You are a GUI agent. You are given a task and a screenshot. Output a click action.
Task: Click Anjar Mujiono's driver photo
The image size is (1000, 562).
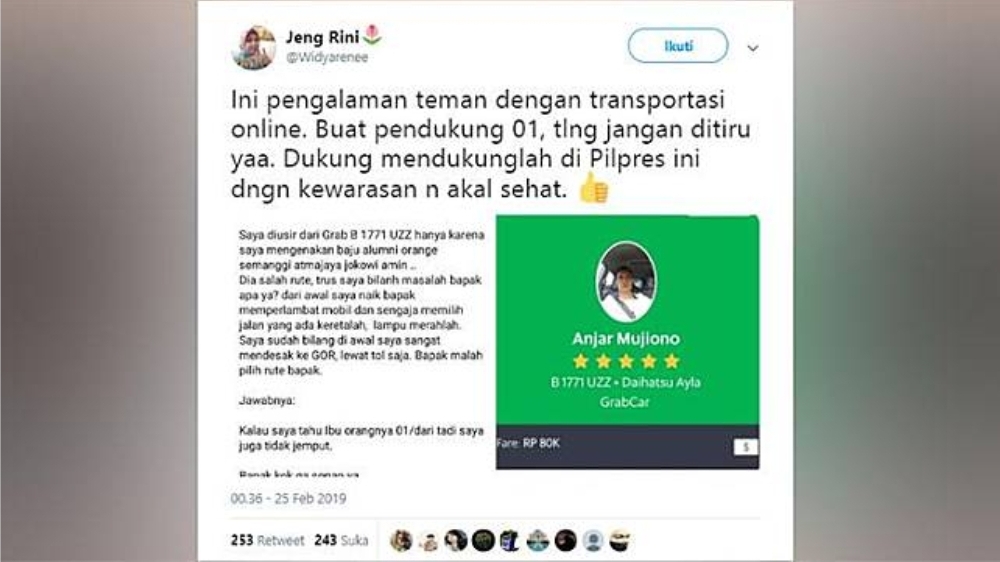[x=626, y=281]
